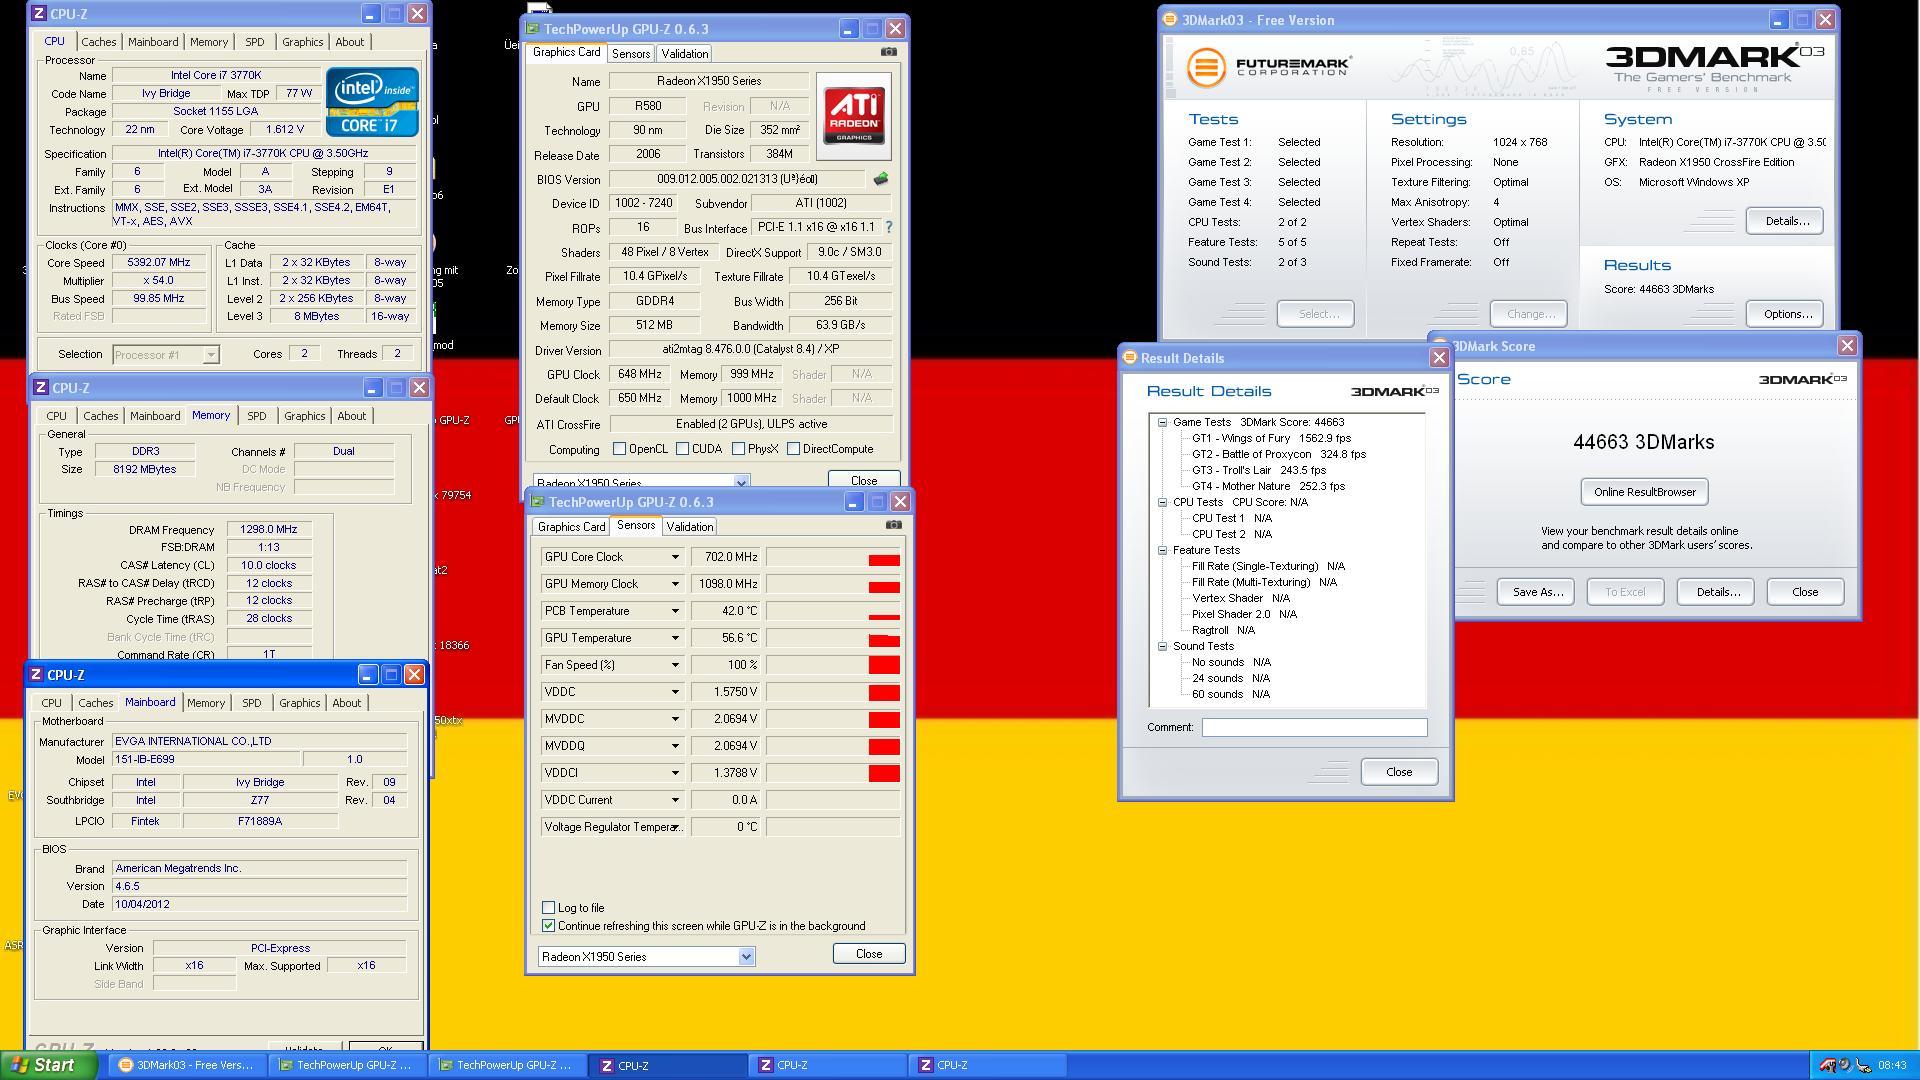Select GT1 Wings of Fury result row
The width and height of the screenshot is (1920, 1080).
(x=1271, y=438)
